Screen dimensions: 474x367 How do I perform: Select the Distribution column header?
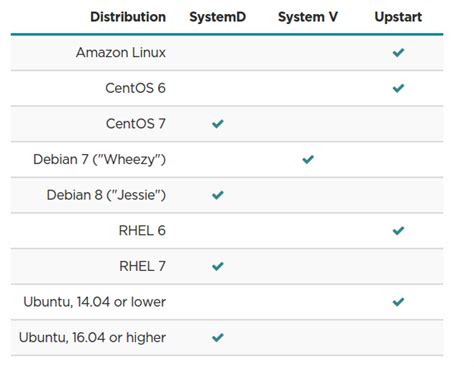click(x=128, y=17)
